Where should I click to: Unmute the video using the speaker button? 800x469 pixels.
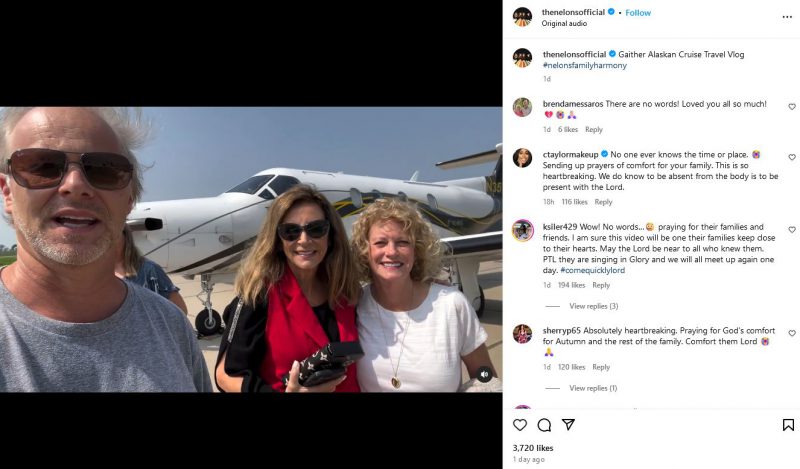point(484,374)
